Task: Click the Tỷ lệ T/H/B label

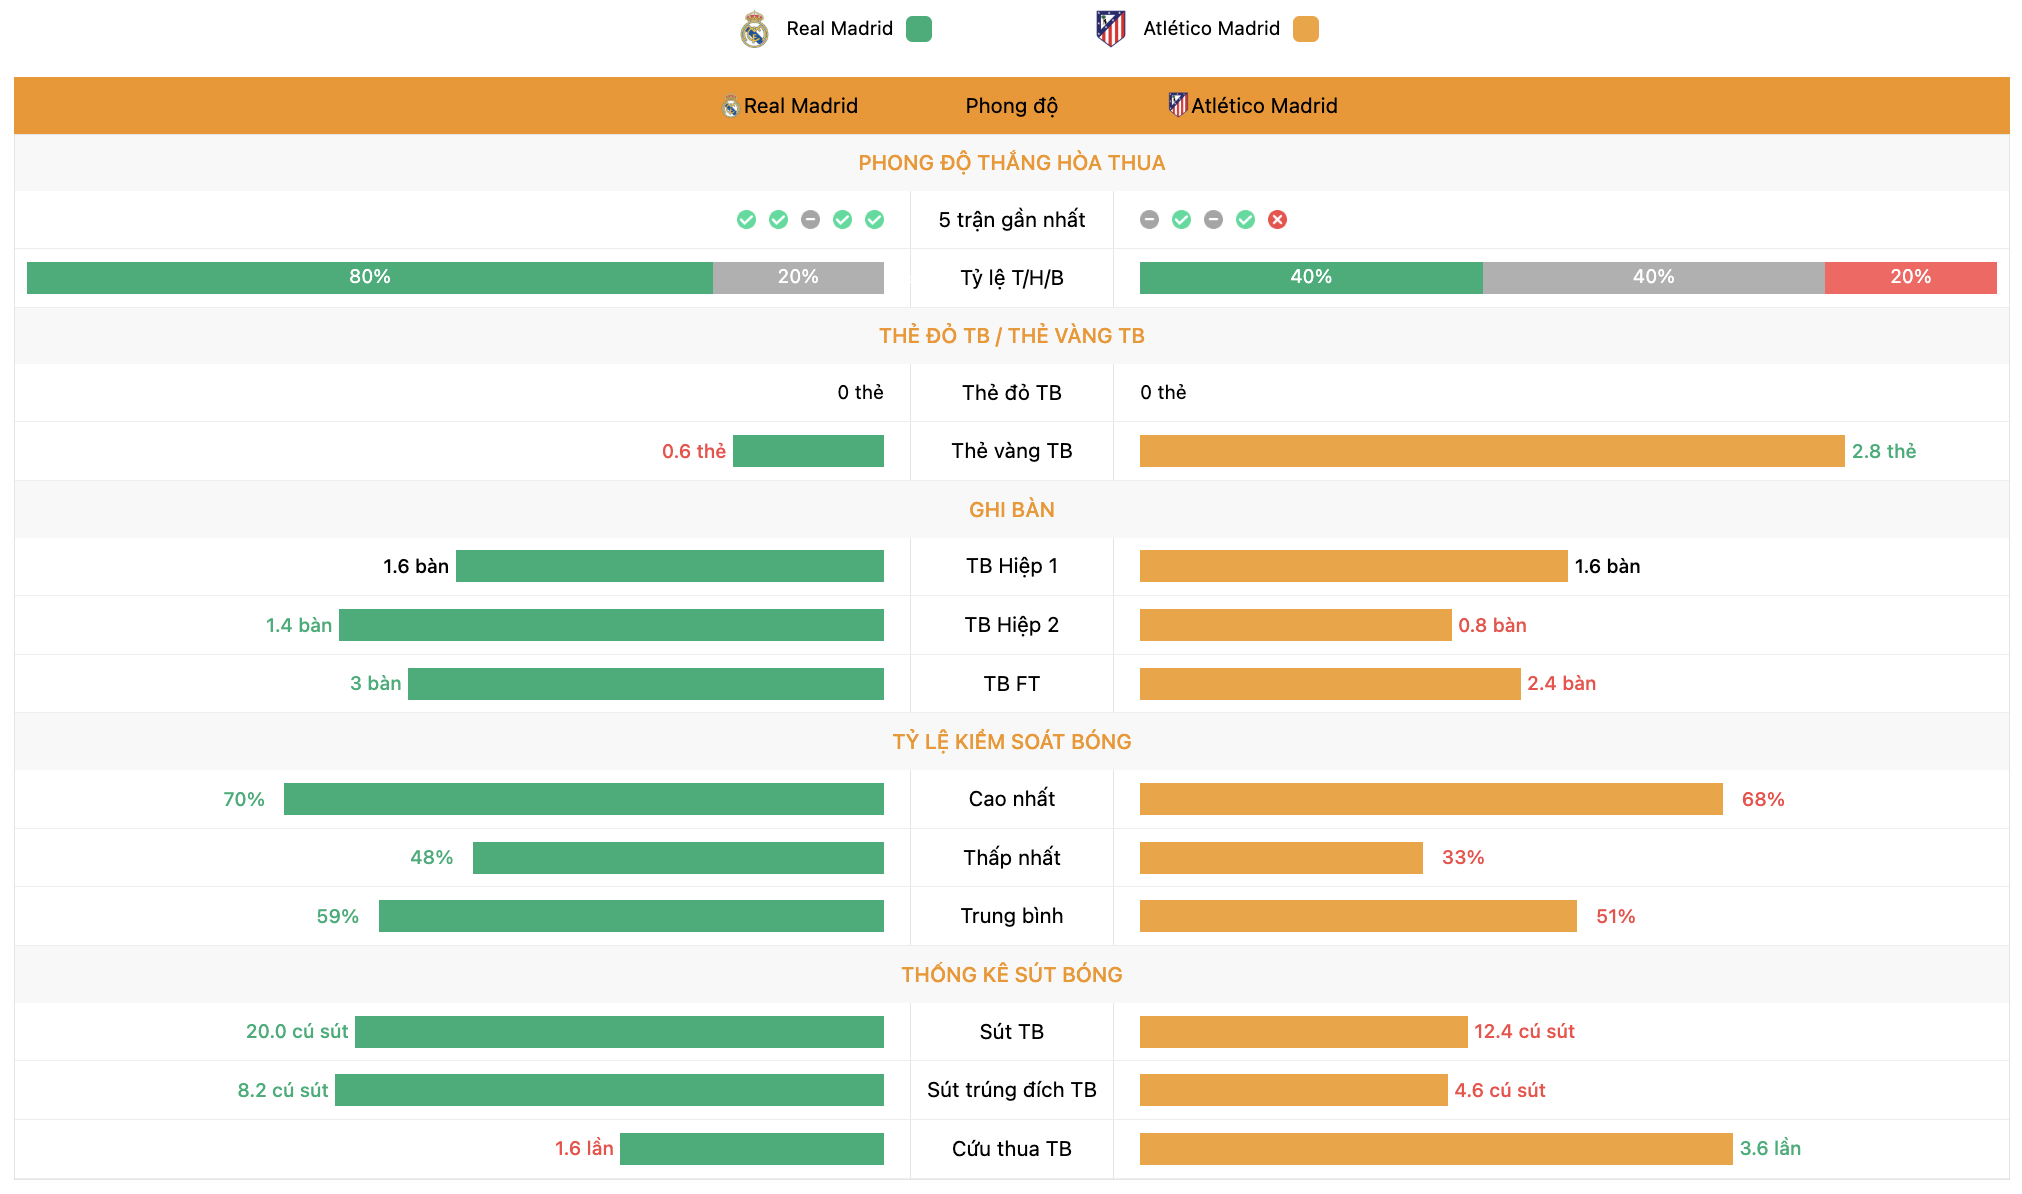Action: 1011,278
